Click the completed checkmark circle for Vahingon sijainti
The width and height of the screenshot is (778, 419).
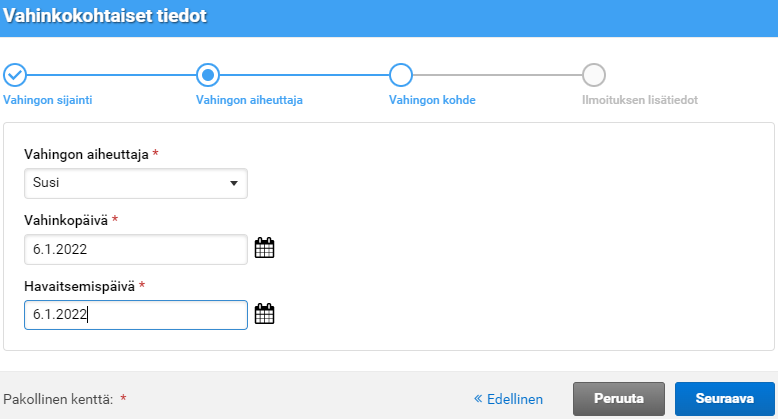point(15,75)
